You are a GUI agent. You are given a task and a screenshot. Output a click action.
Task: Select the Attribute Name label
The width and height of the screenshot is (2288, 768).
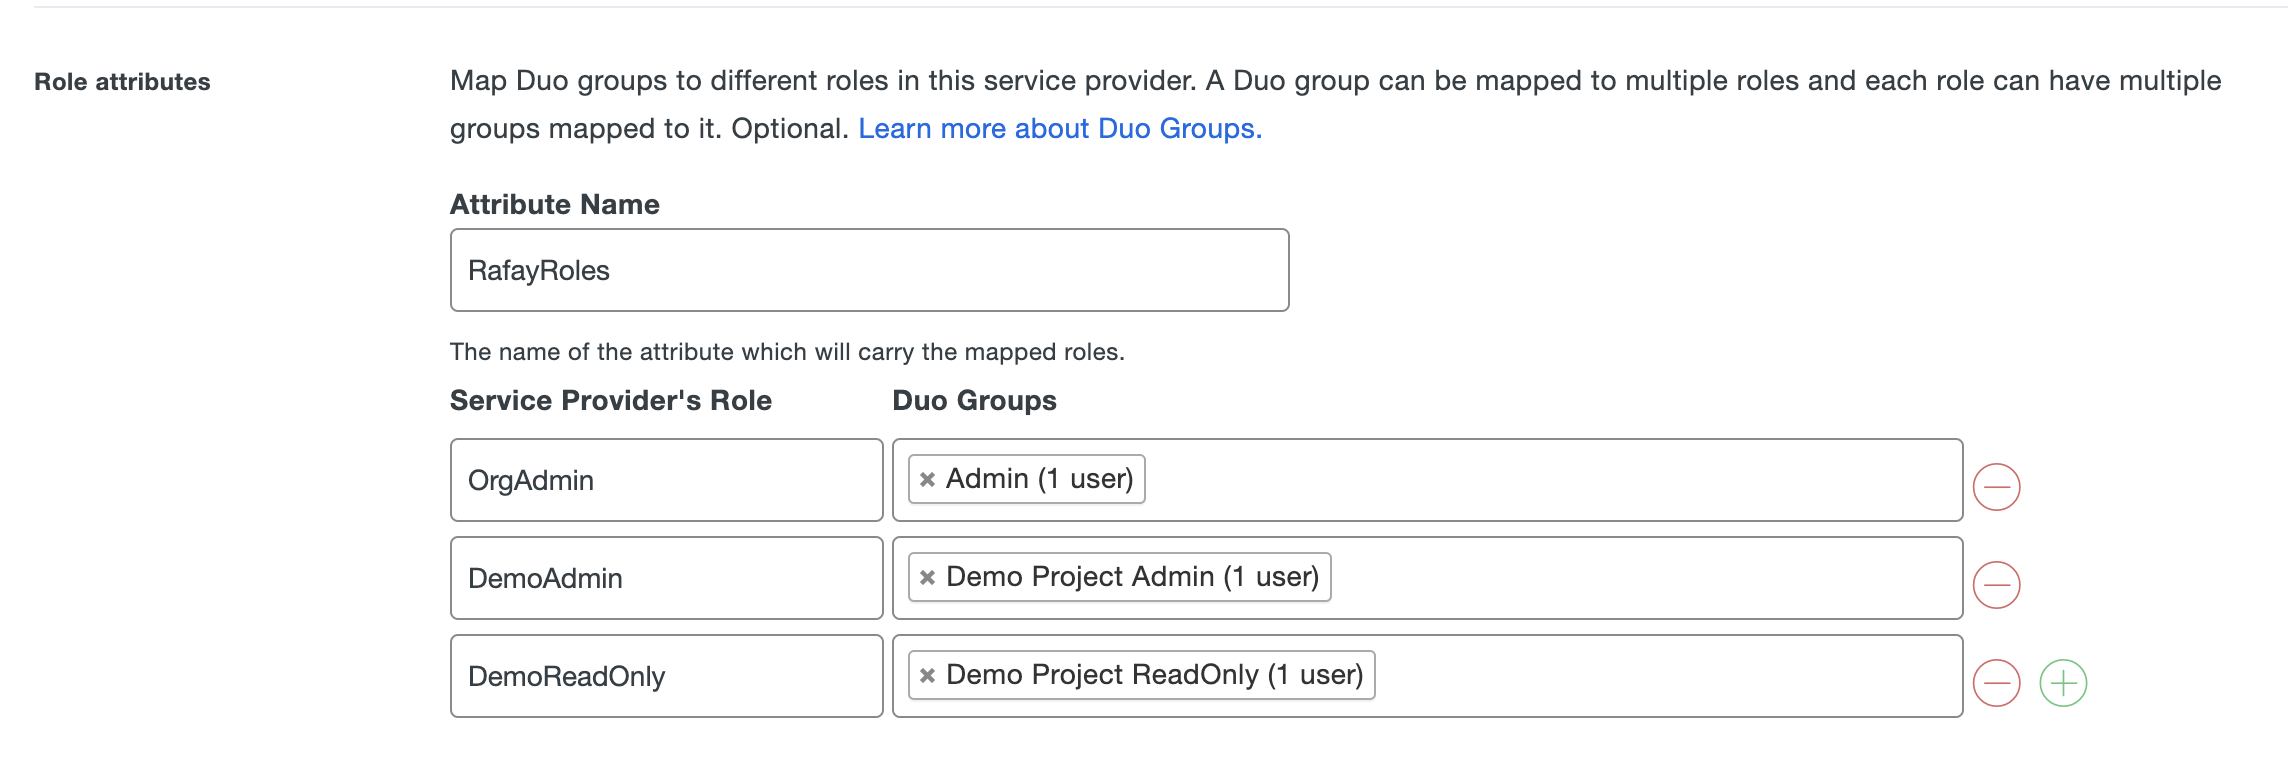click(555, 204)
